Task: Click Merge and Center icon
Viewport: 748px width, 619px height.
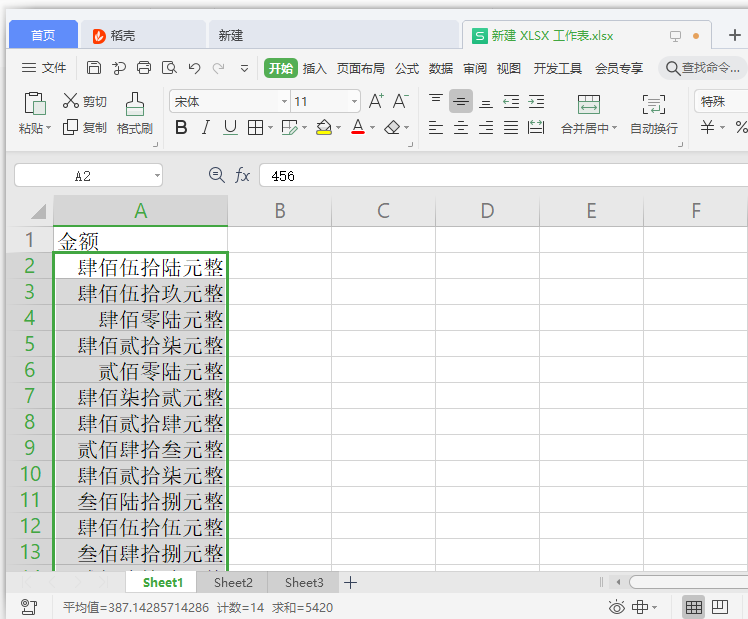Action: pyautogui.click(x=589, y=104)
